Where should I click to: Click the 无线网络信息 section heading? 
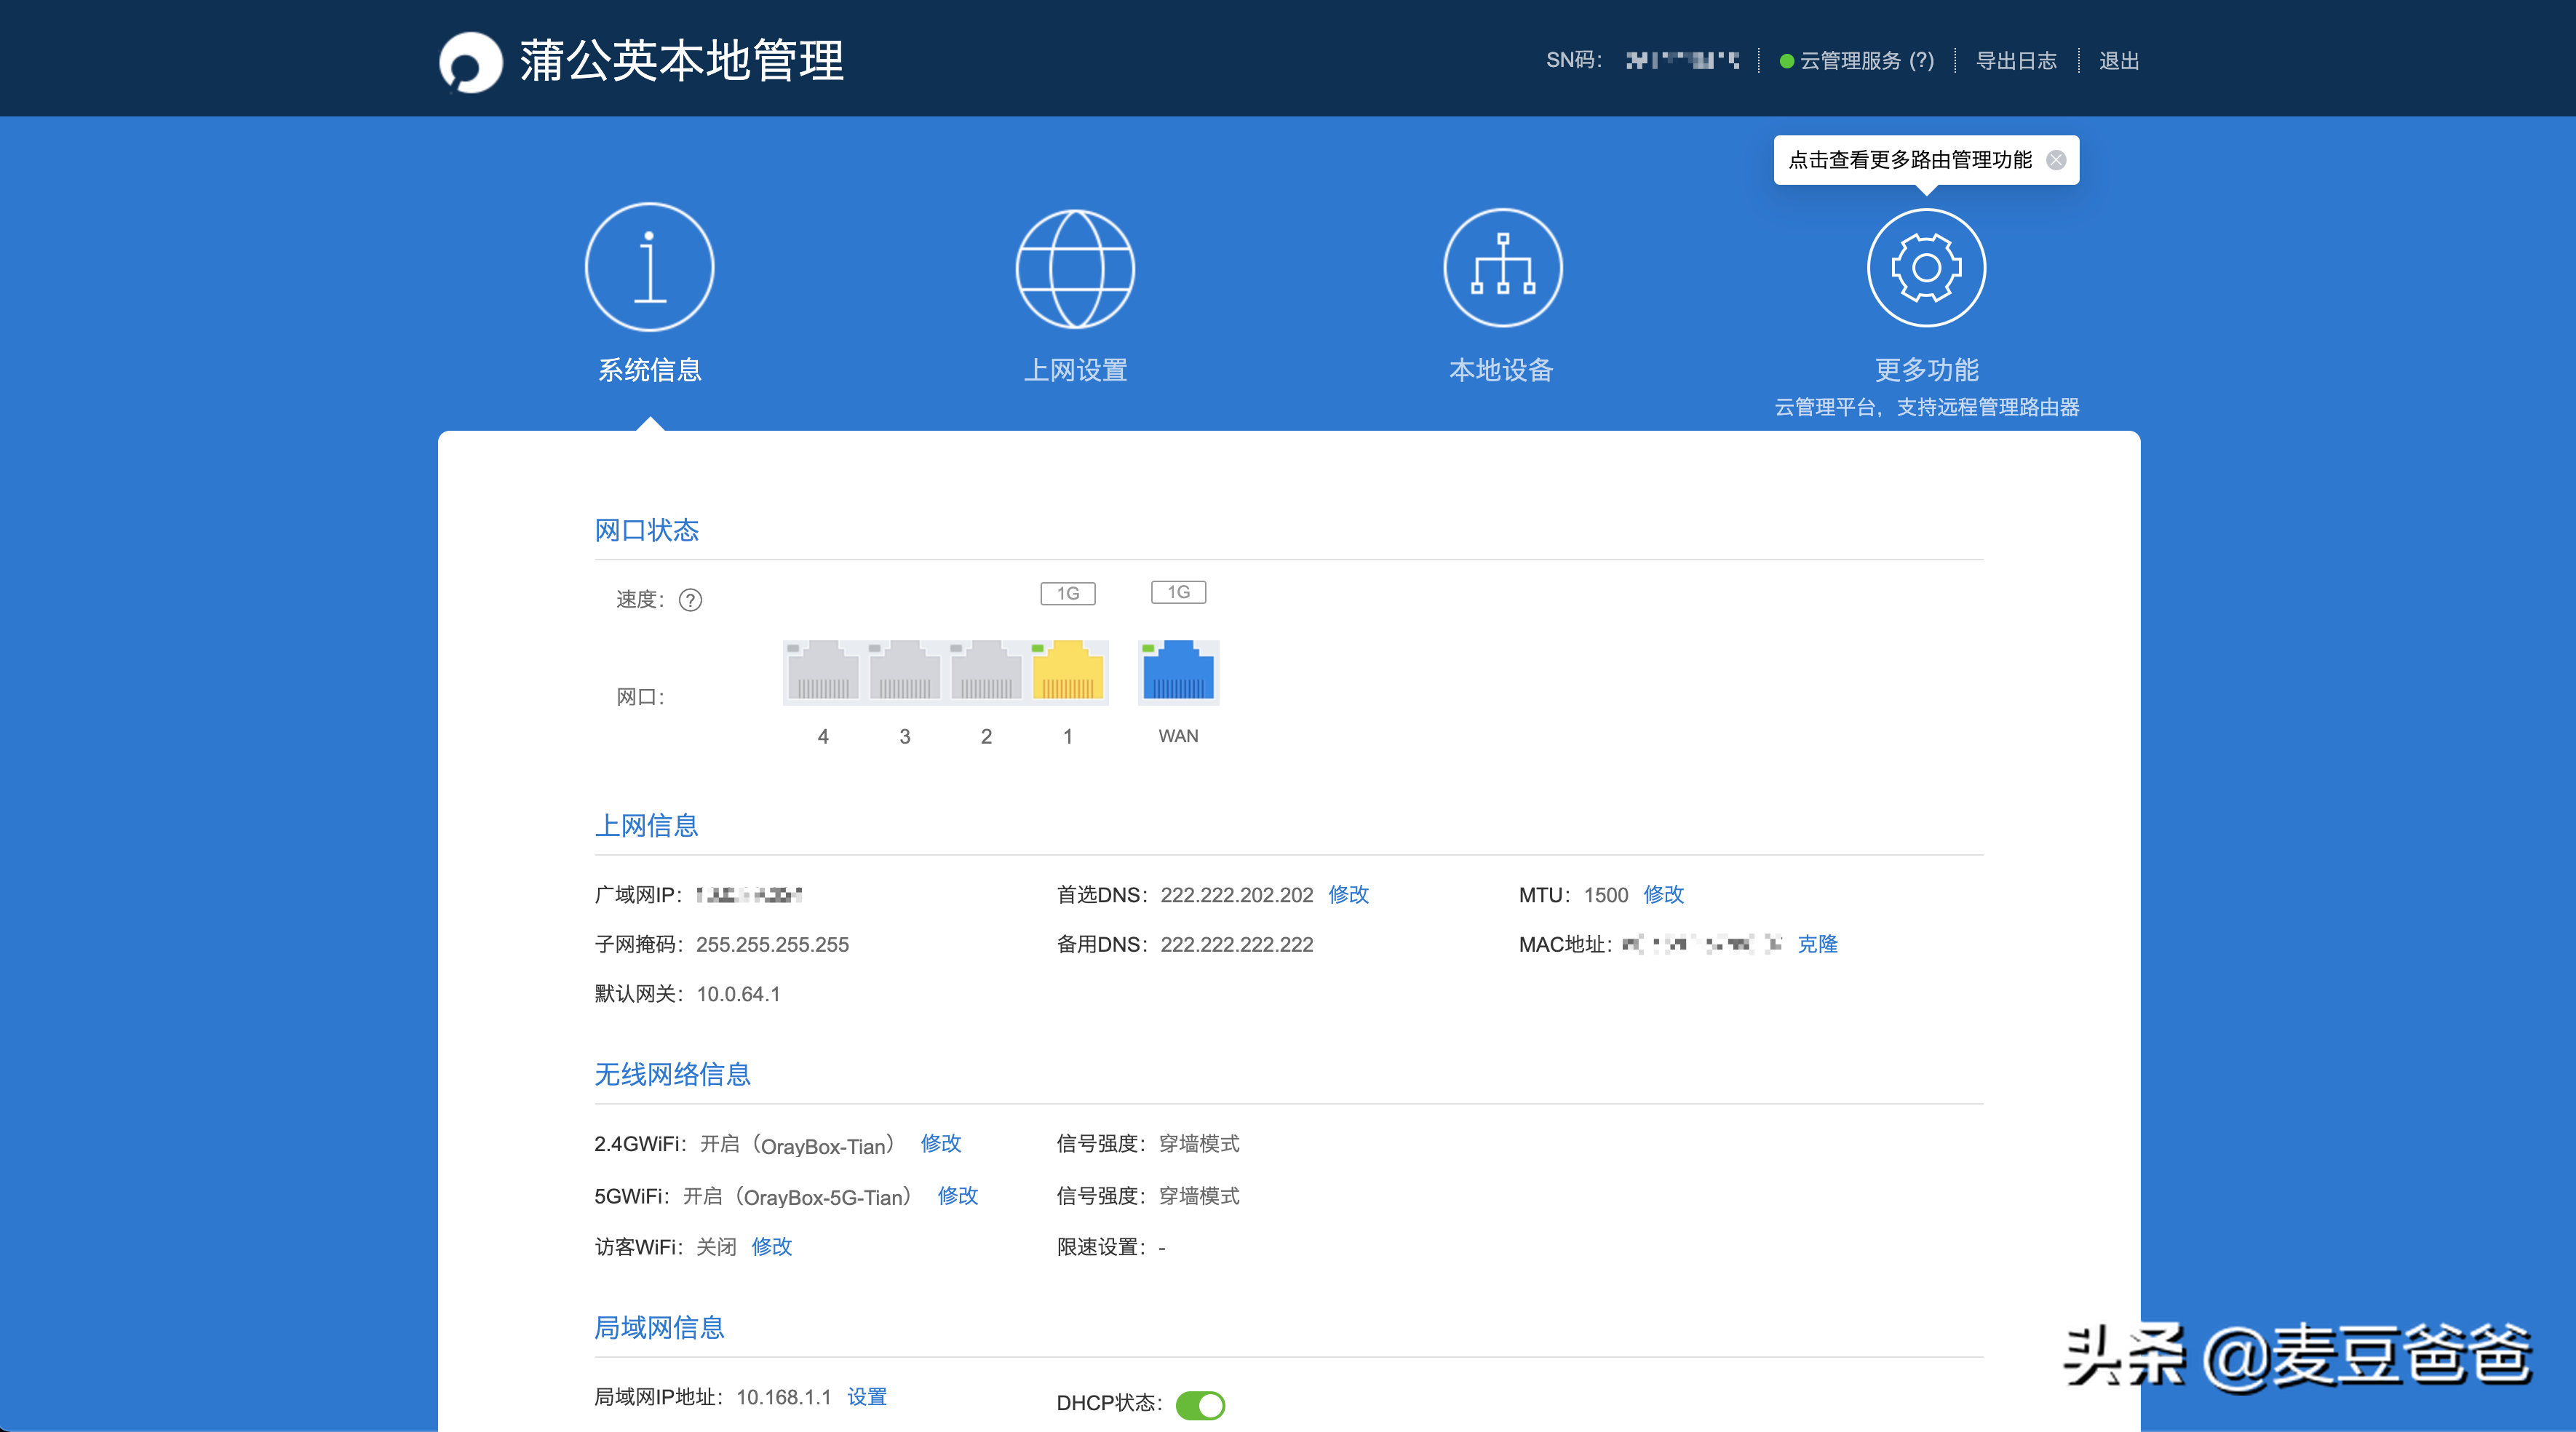tap(672, 1075)
